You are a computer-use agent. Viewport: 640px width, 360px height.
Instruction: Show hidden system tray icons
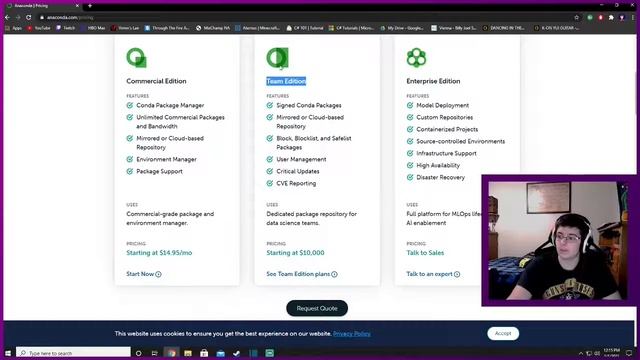coord(580,353)
